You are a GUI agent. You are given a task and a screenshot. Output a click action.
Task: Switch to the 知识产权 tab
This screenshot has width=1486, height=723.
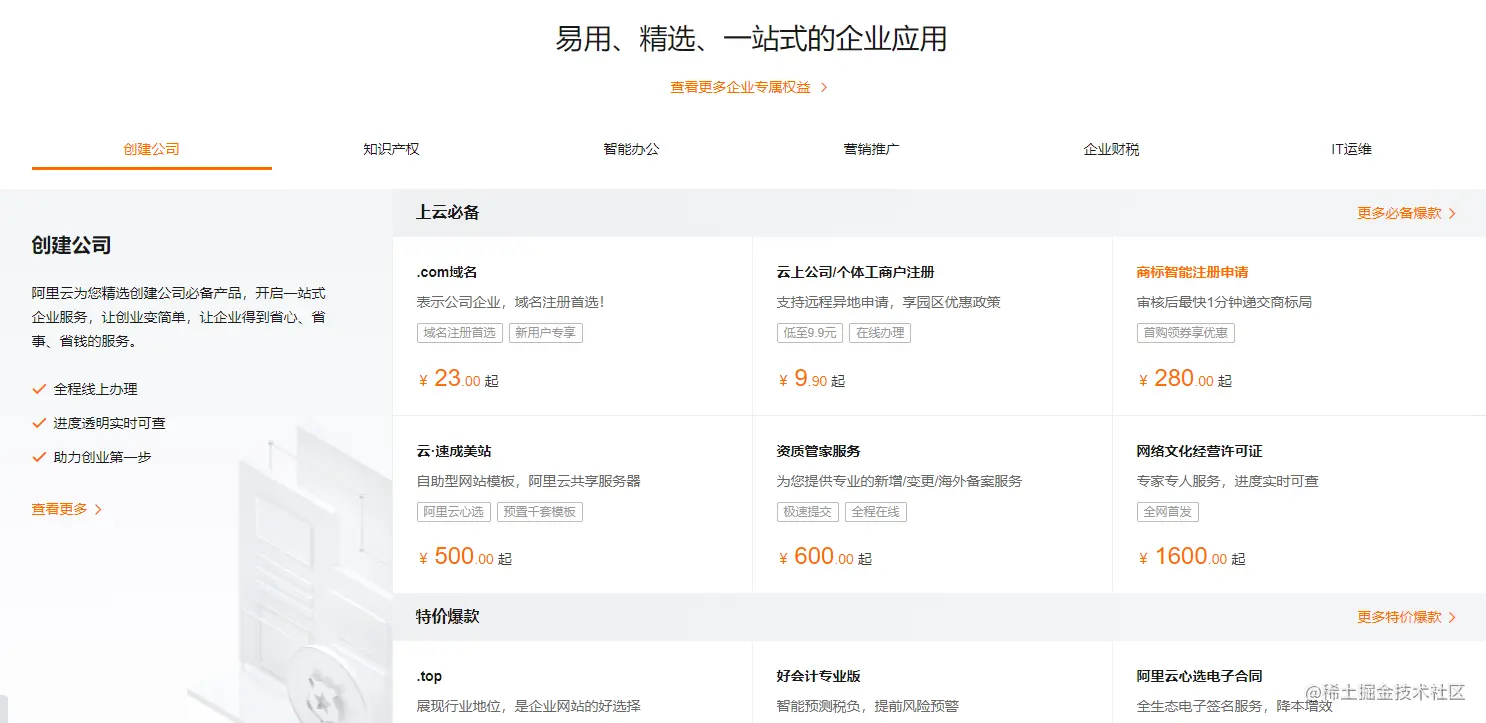click(392, 149)
